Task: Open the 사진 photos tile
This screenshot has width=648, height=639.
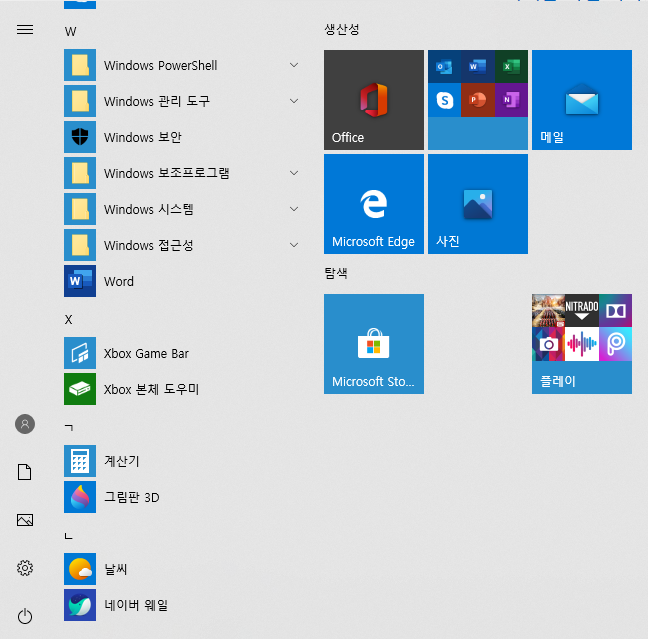Action: (478, 204)
